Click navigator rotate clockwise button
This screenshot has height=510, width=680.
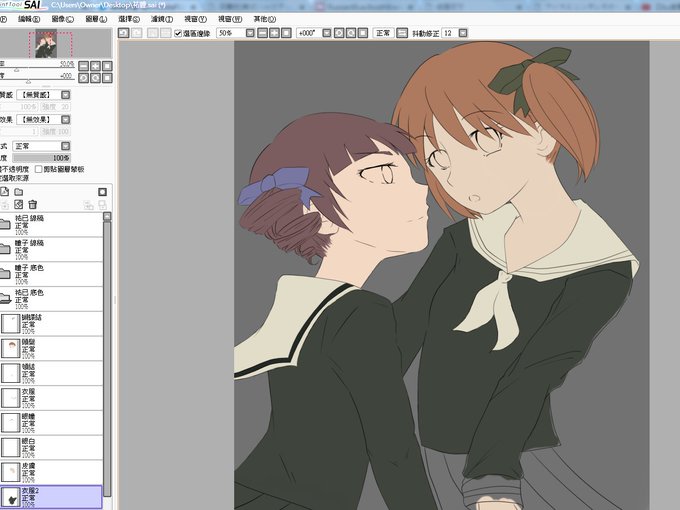95,78
